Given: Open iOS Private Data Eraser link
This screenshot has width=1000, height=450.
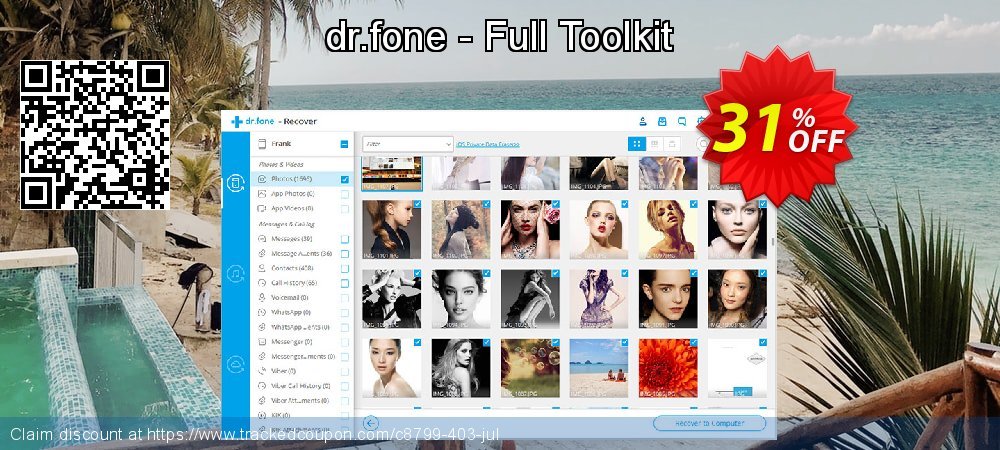Looking at the screenshot, I should [487, 145].
